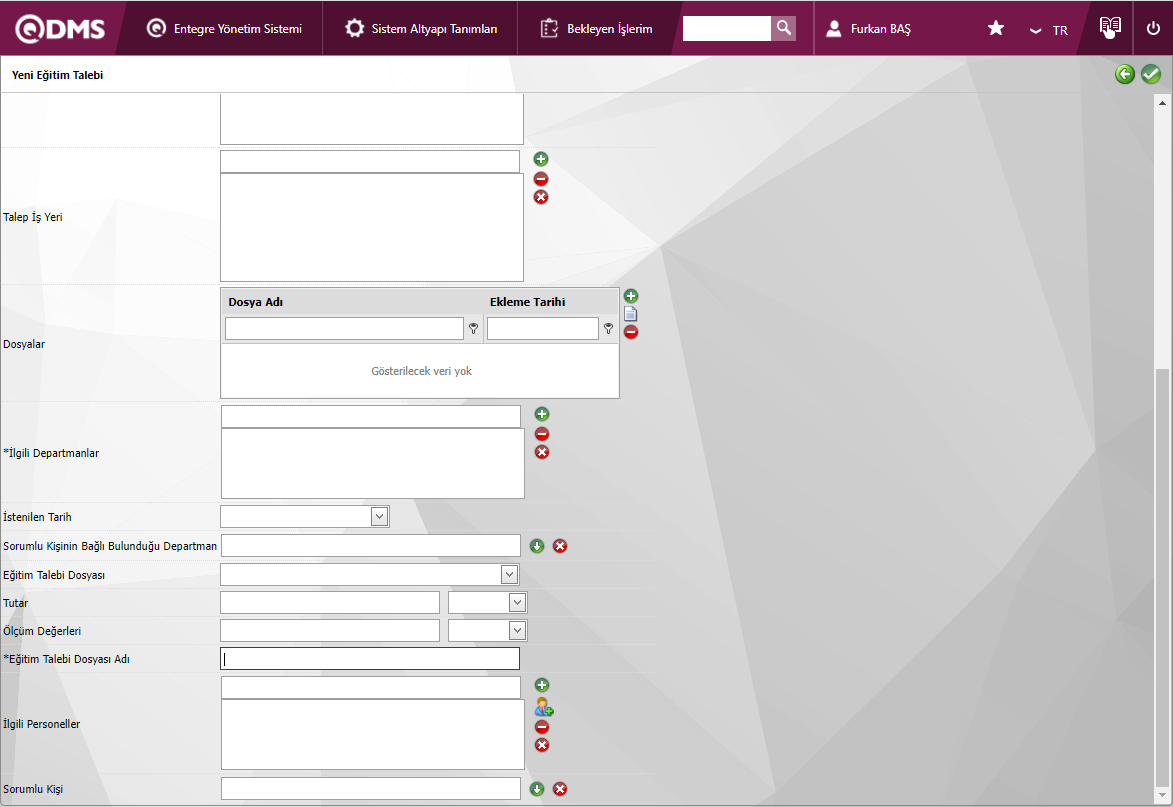Viewport: 1173px width, 807px height.
Task: View the document in Dosyalar
Action: 631,314
